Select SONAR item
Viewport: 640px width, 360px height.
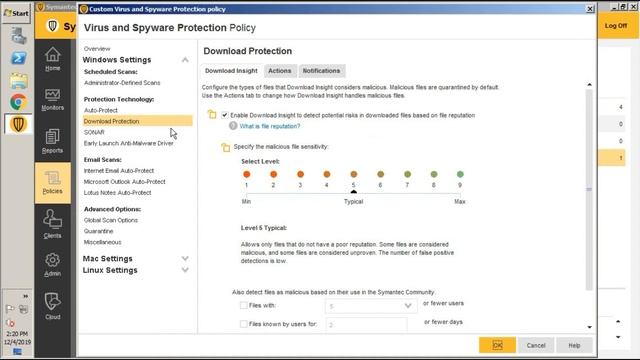coord(94,132)
